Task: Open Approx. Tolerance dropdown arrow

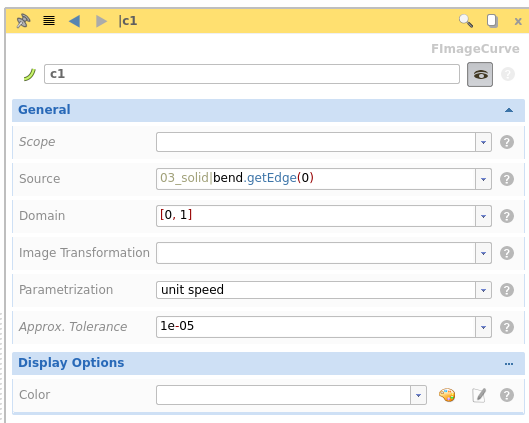Action: click(x=483, y=327)
